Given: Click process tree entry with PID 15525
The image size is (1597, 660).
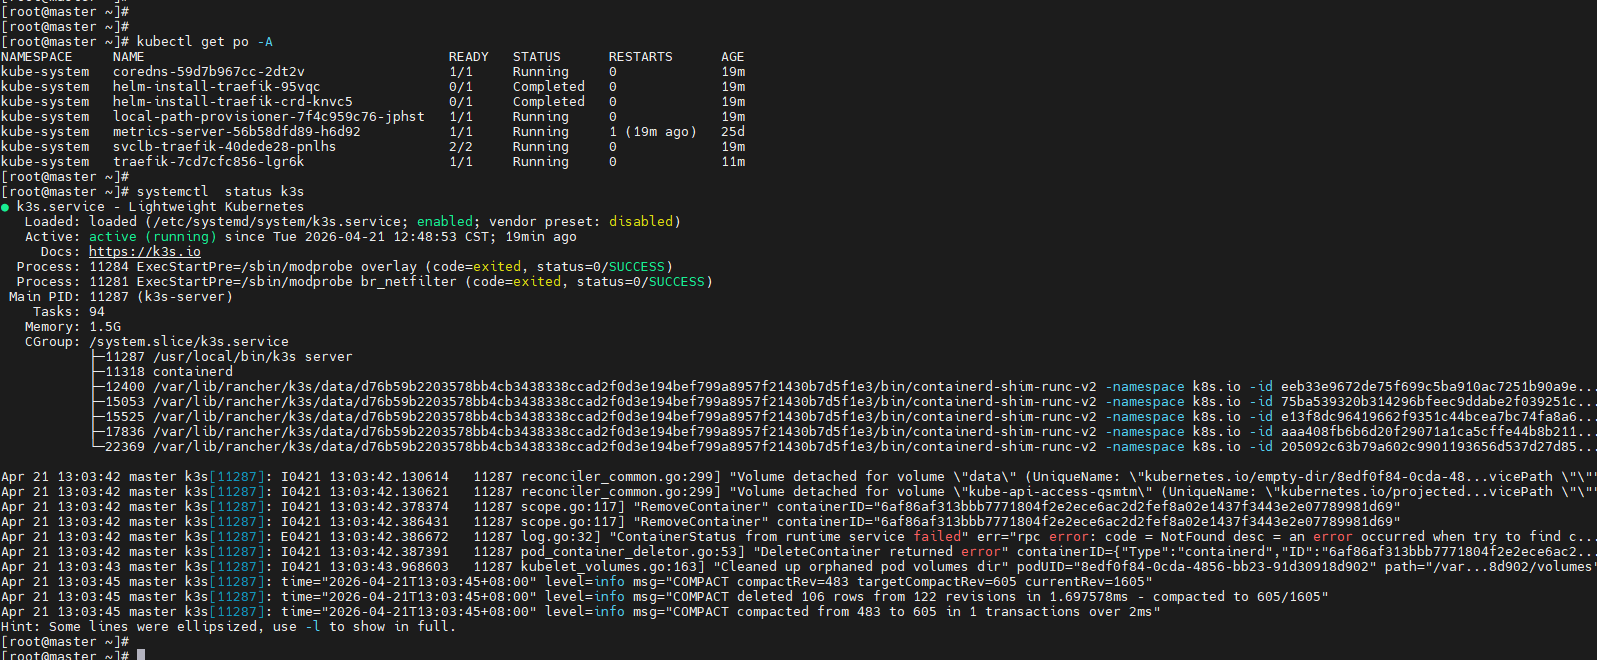Looking at the screenshot, I should tap(845, 417).
